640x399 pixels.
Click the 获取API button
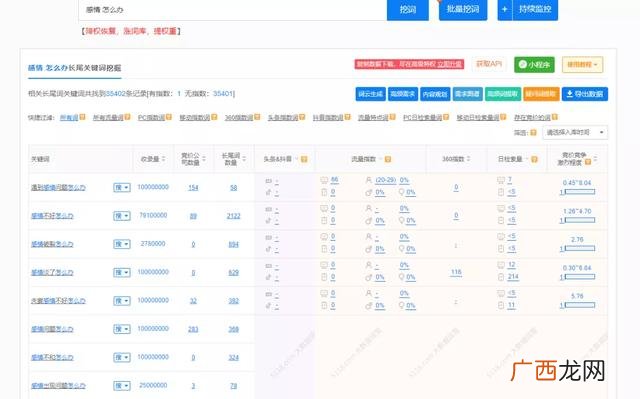tap(489, 64)
